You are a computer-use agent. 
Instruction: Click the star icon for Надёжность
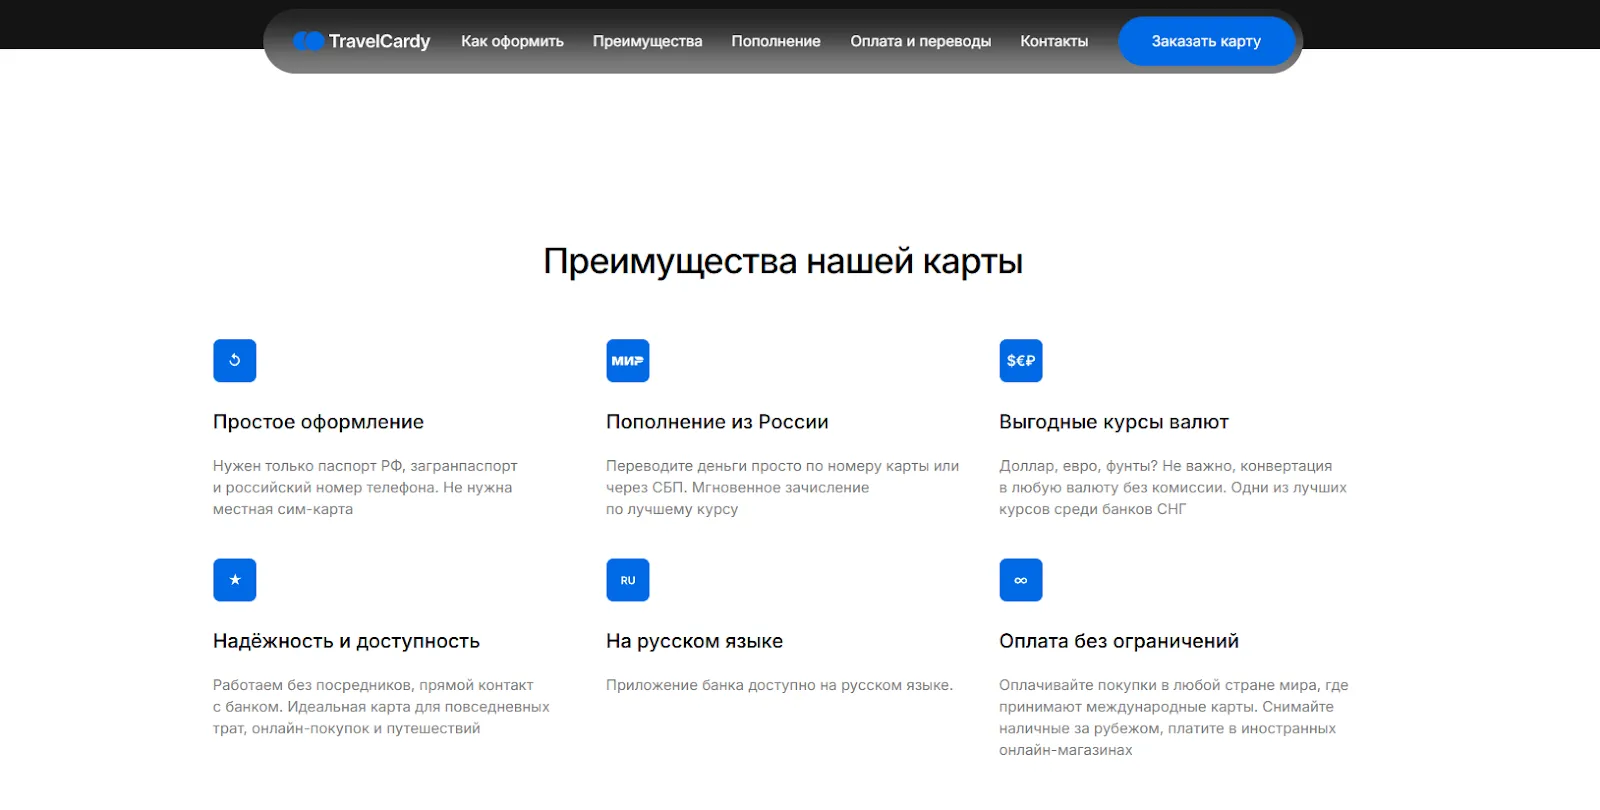point(235,580)
